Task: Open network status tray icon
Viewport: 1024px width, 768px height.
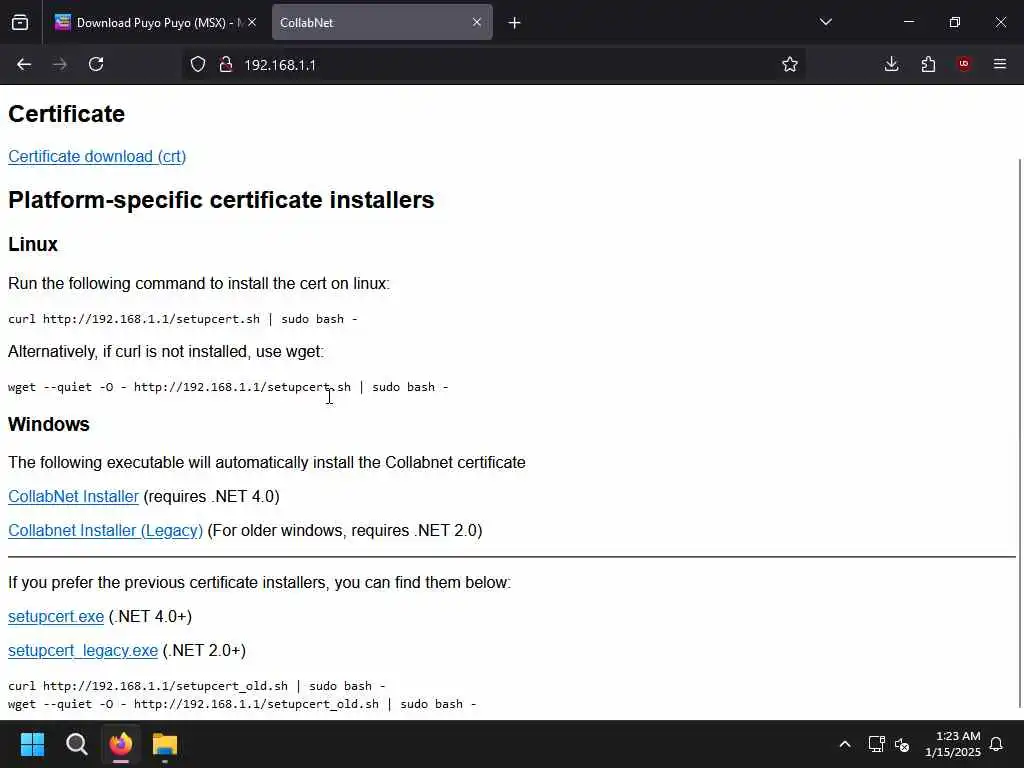Action: (x=876, y=744)
